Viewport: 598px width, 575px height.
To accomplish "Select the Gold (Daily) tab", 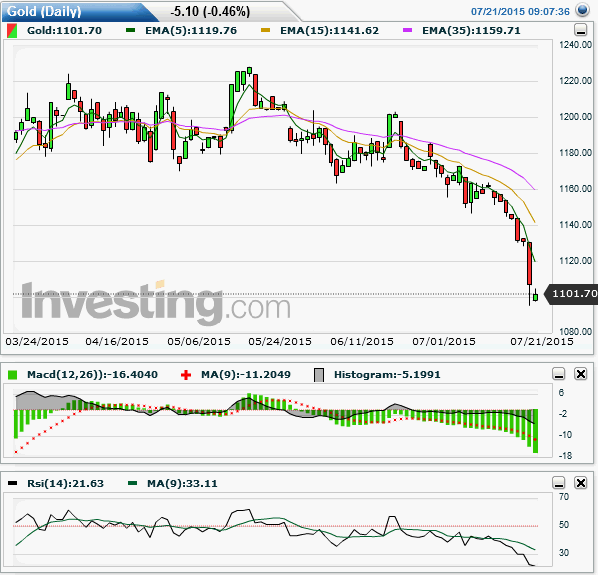I will [x=44, y=11].
